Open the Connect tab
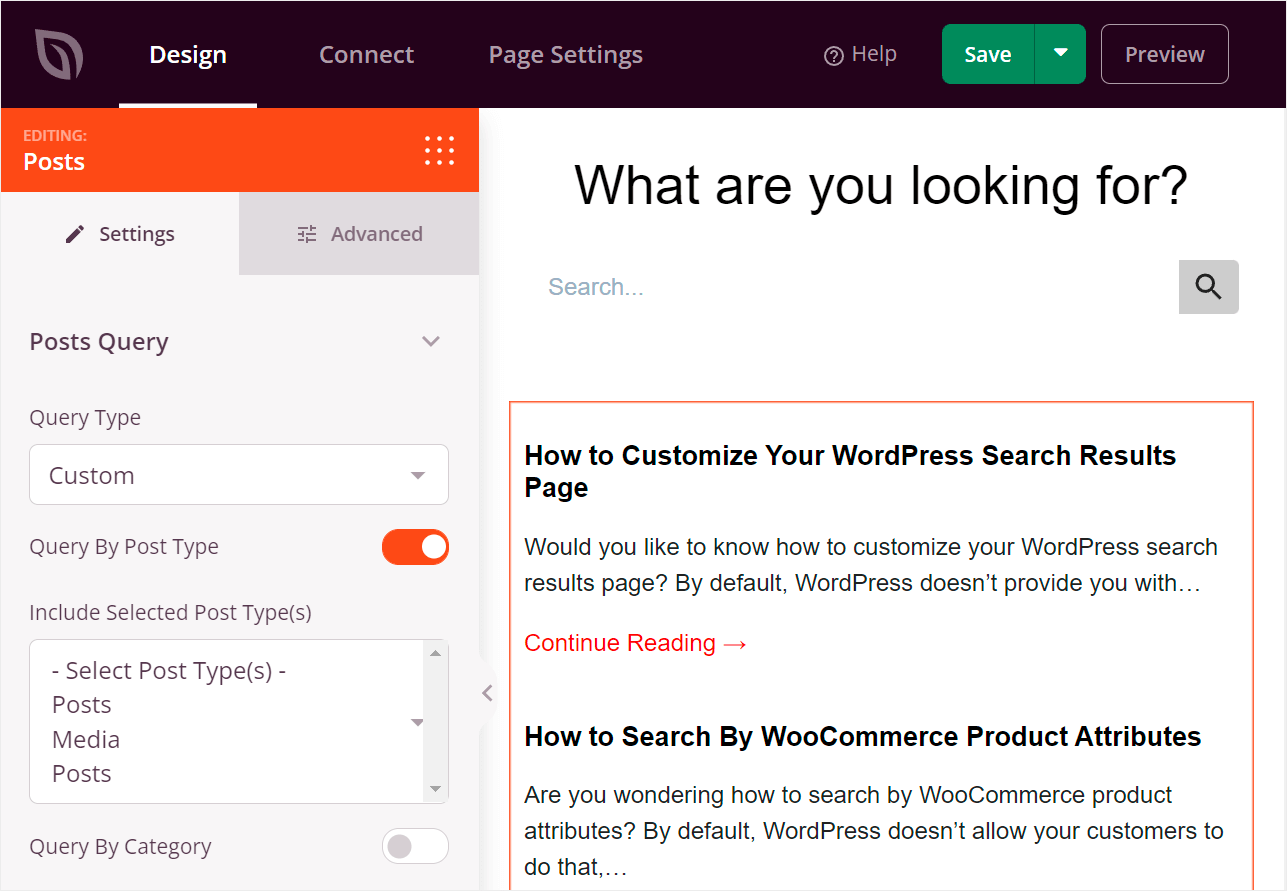The width and height of the screenshot is (1287, 891). pyautogui.click(x=366, y=54)
